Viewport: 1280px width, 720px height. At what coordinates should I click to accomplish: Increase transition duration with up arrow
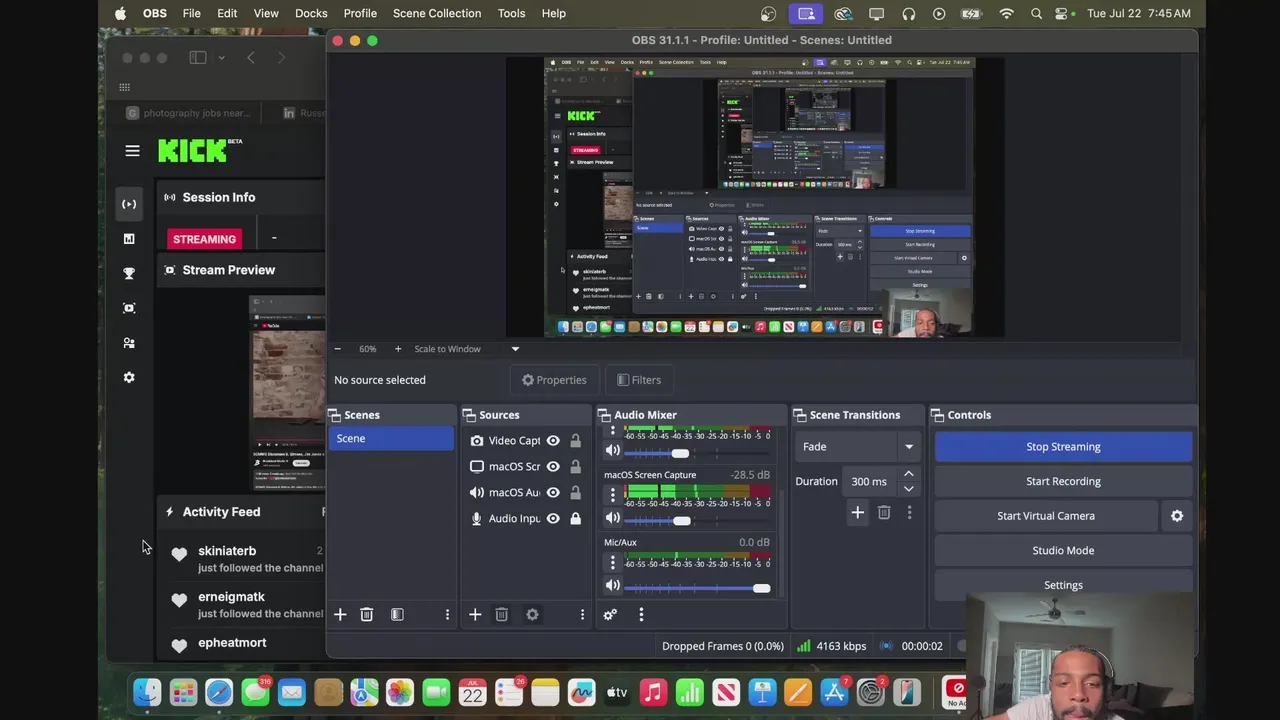(908, 474)
